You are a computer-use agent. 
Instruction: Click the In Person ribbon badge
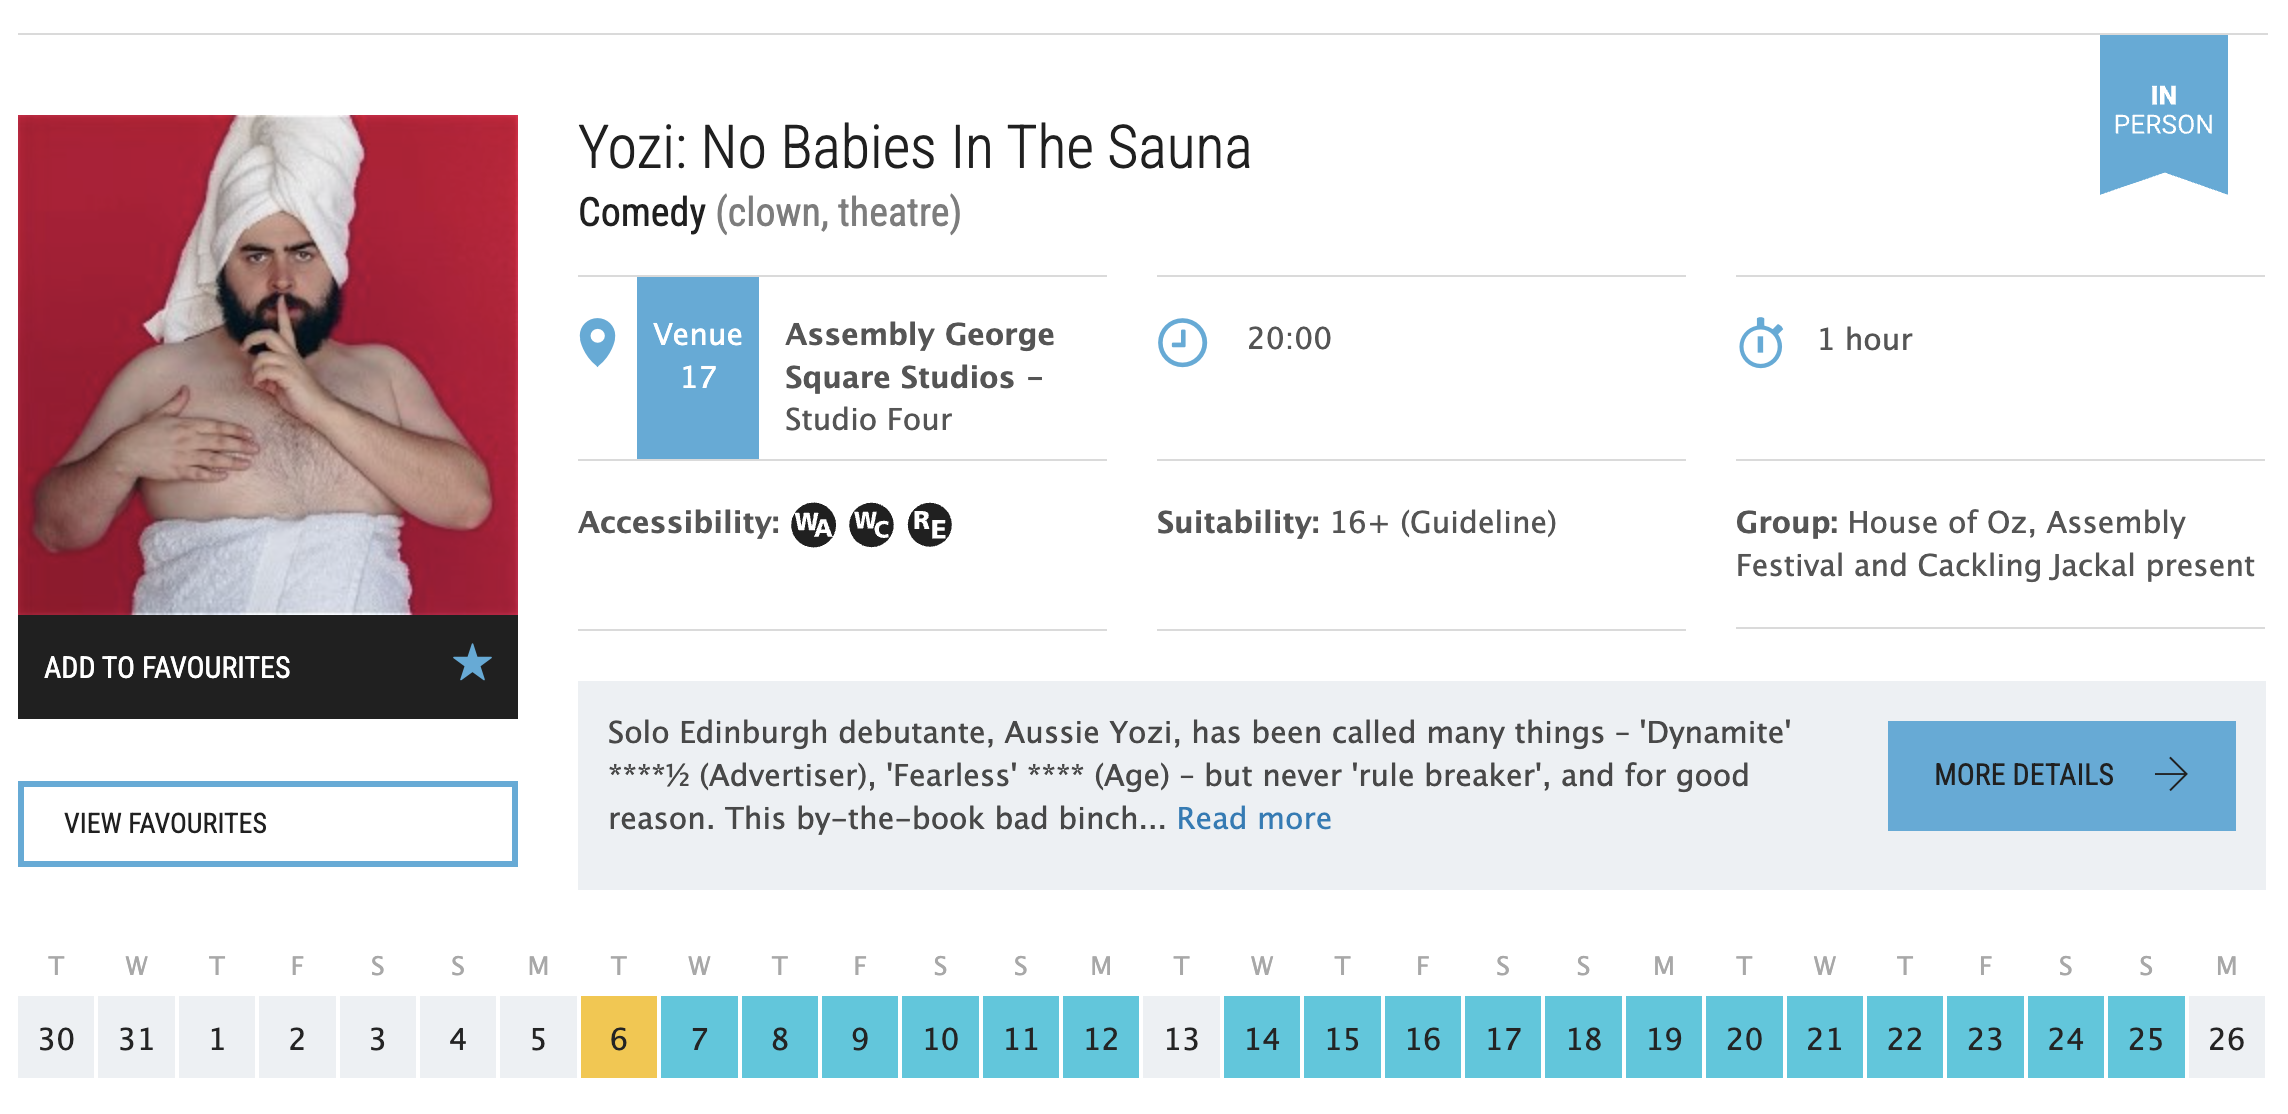click(x=2163, y=110)
